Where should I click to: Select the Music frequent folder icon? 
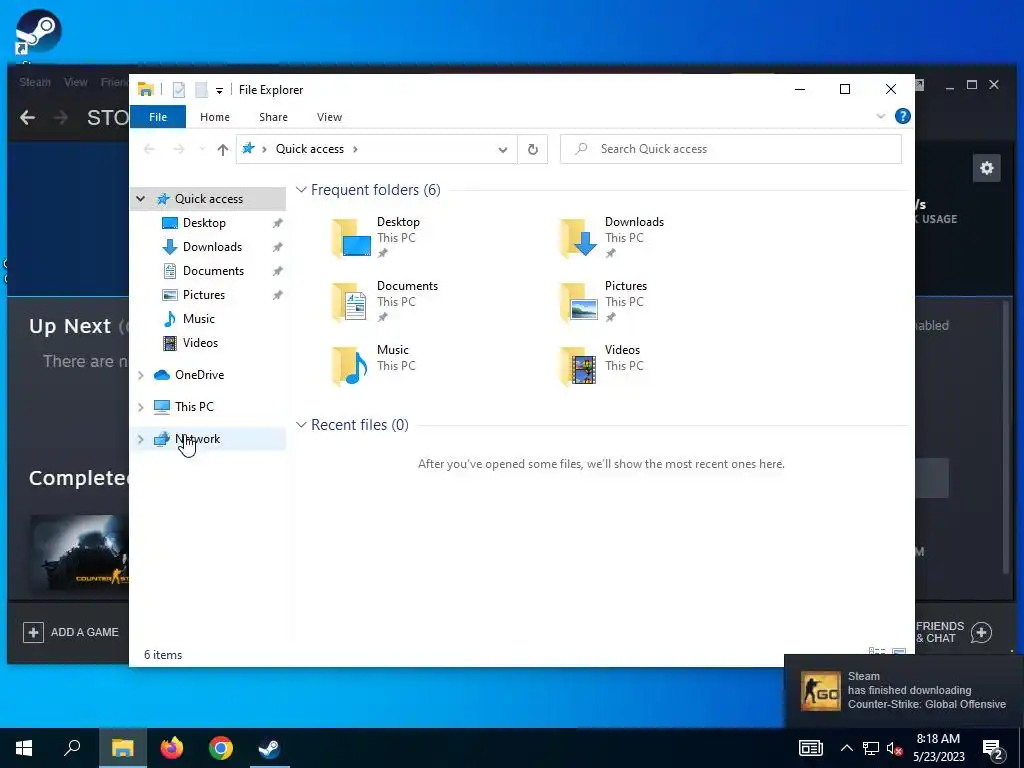click(350, 366)
